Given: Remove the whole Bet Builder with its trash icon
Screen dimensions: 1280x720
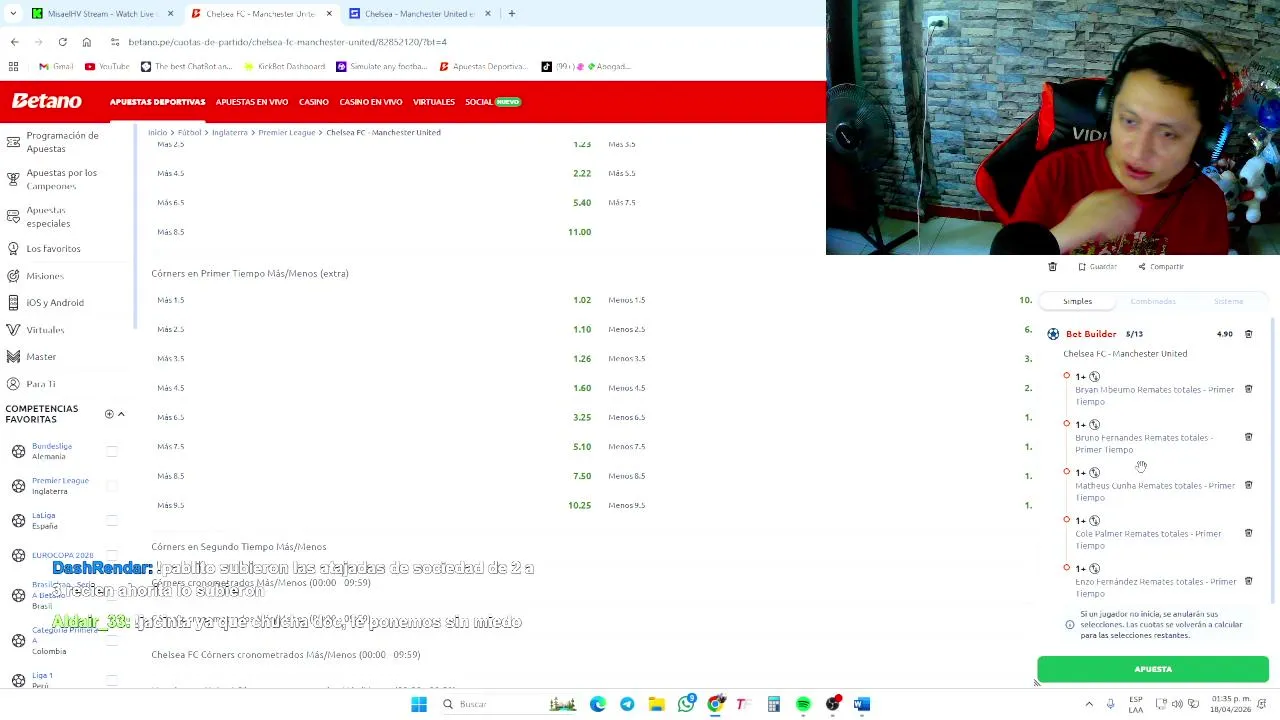Looking at the screenshot, I should 1248,334.
